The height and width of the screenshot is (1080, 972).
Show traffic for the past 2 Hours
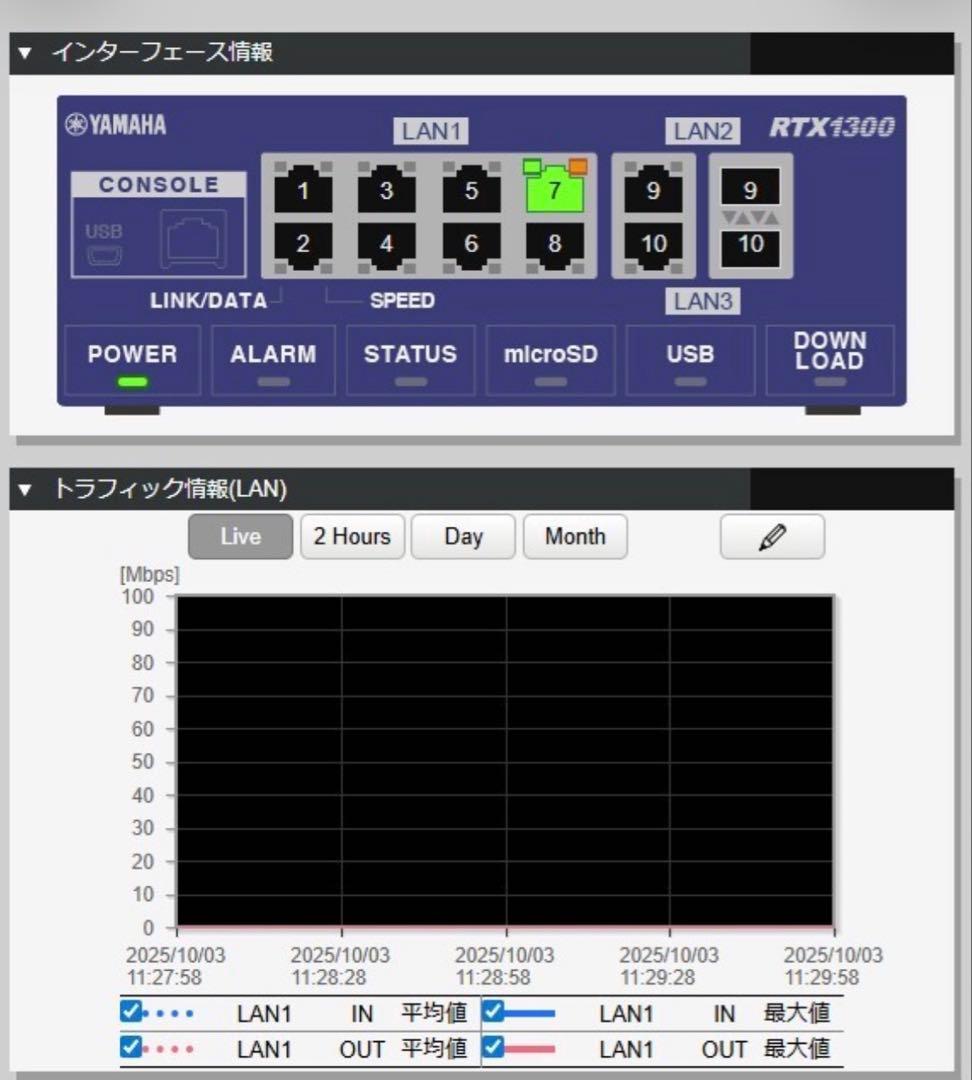point(351,536)
